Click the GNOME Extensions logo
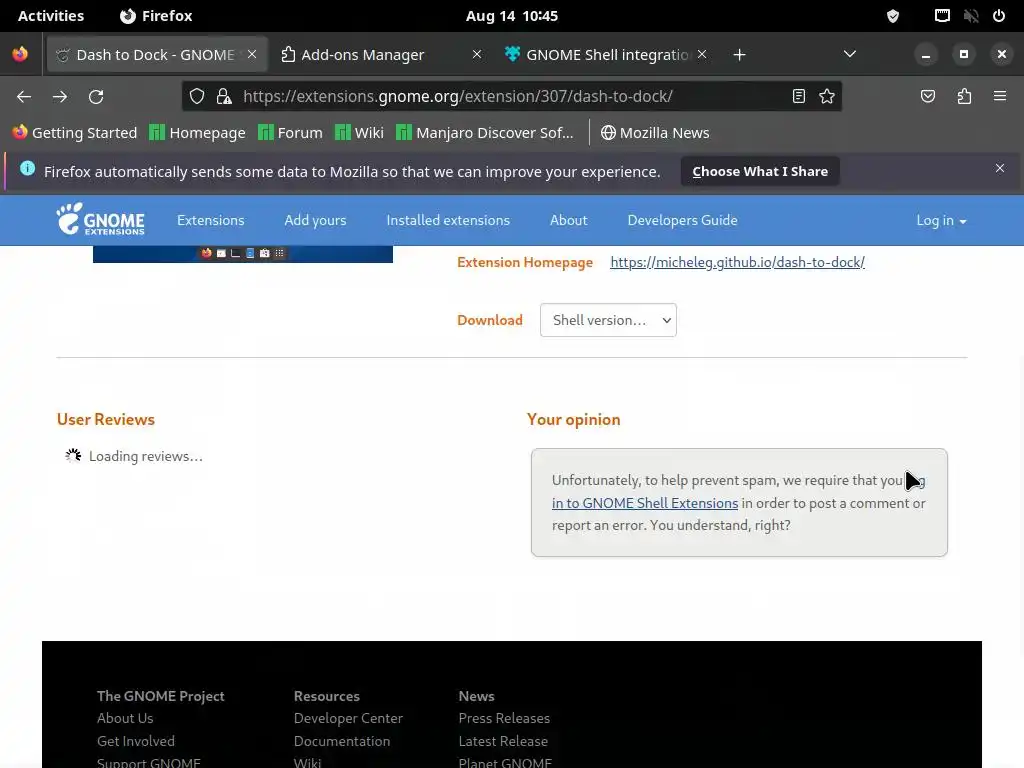 pyautogui.click(x=101, y=219)
